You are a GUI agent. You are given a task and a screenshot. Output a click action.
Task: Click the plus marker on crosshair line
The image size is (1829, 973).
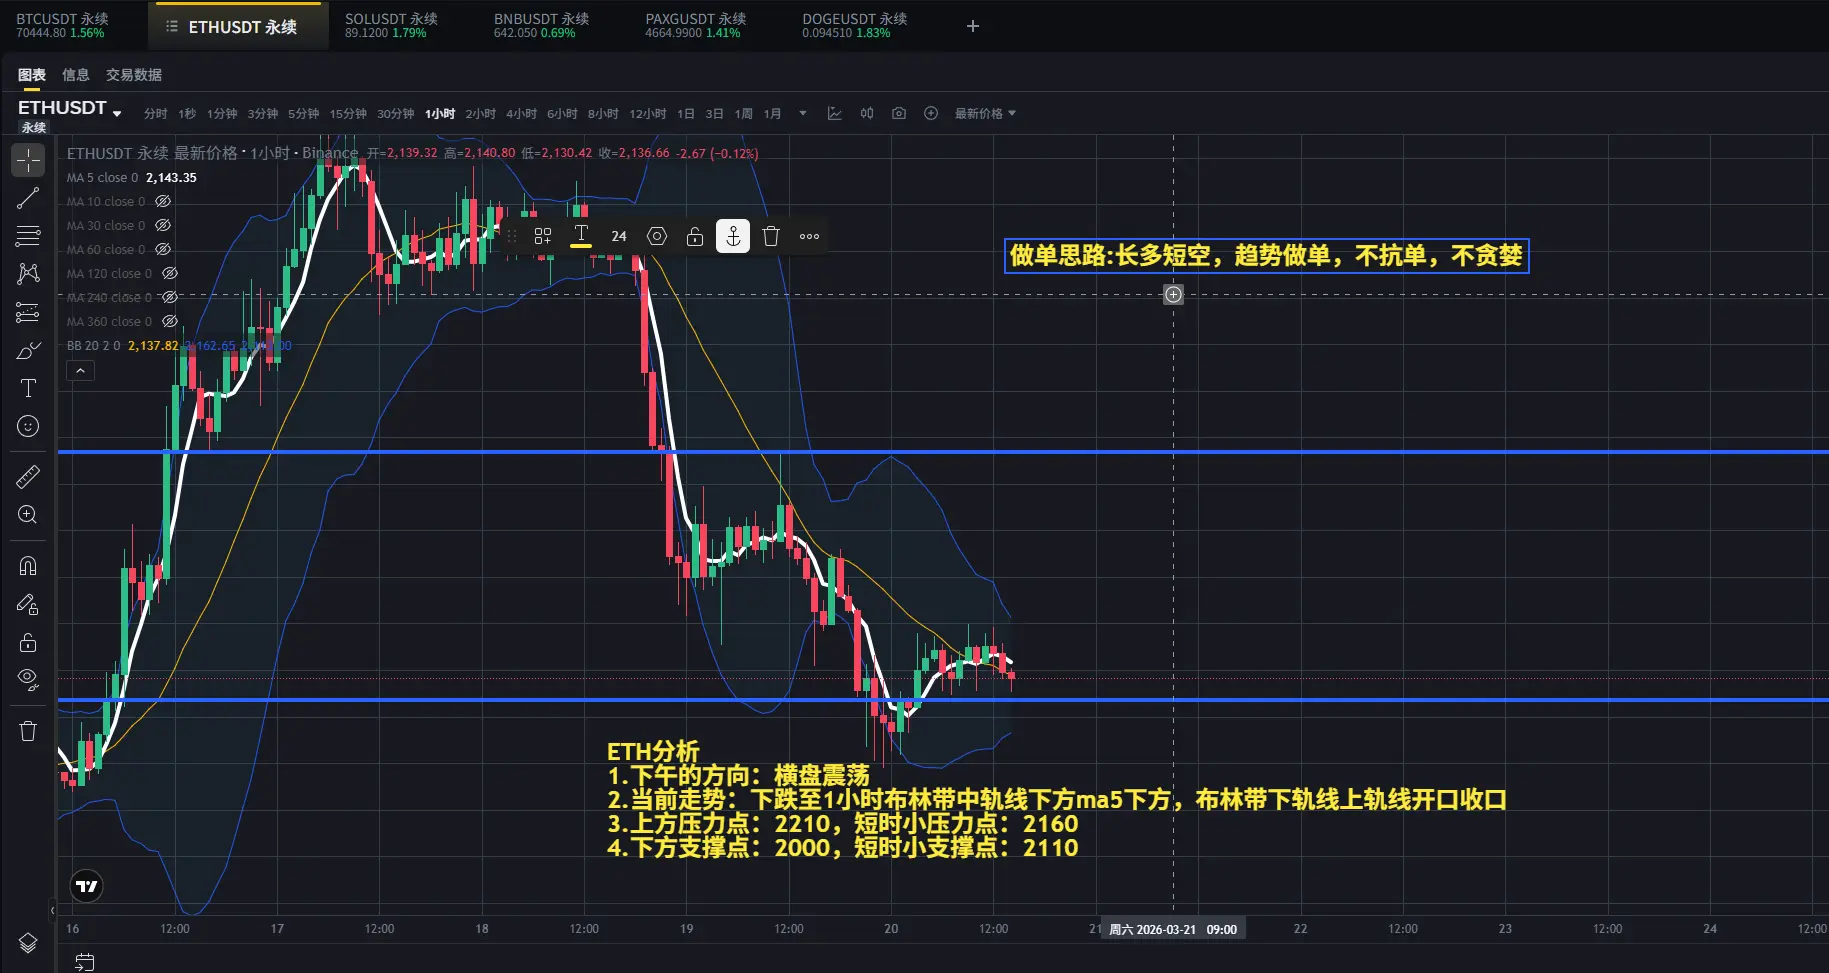(x=1173, y=294)
